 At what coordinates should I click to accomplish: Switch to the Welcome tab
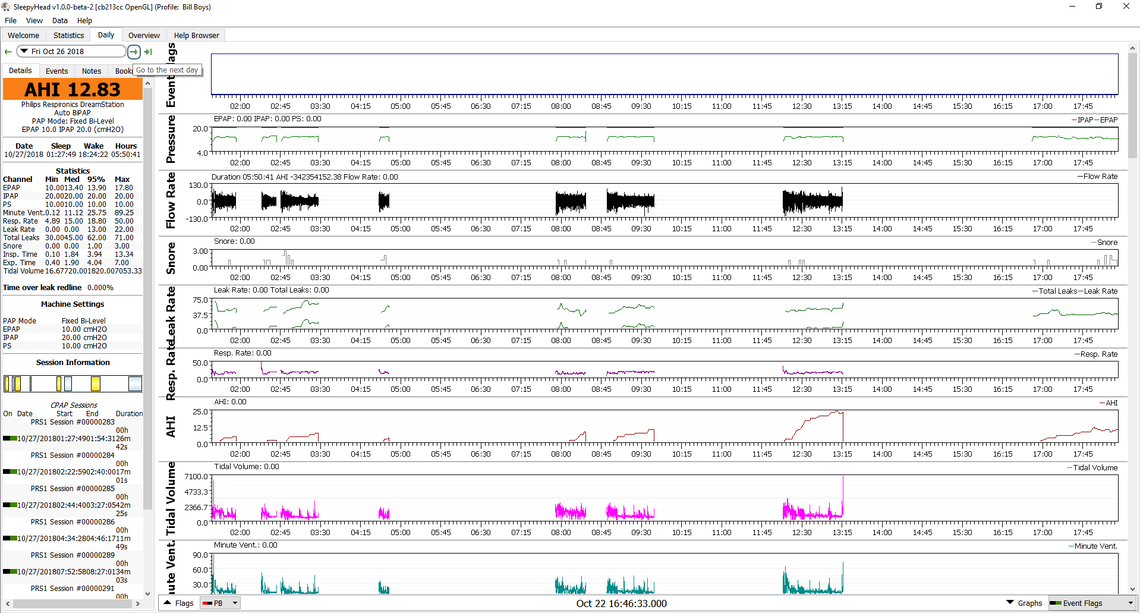coord(23,35)
